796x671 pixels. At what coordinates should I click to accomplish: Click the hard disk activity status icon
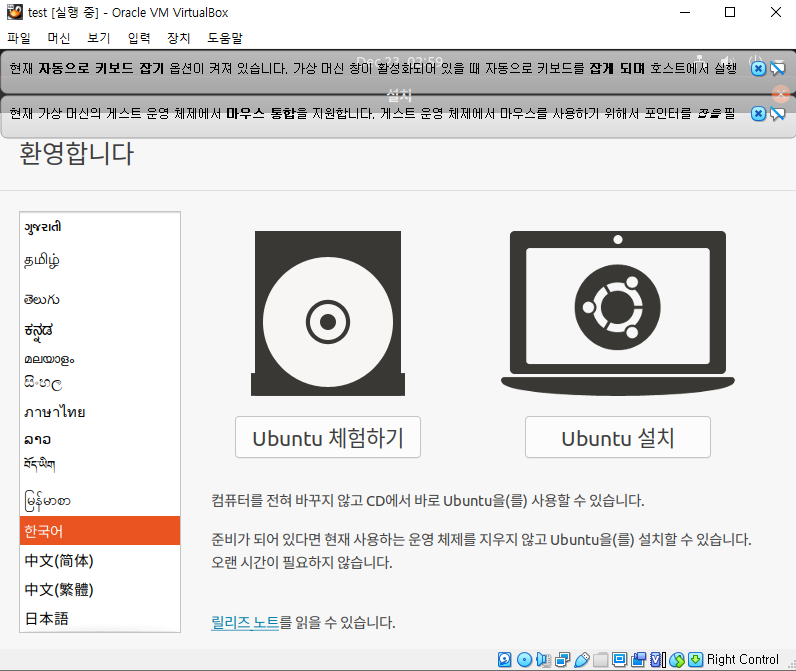click(505, 659)
